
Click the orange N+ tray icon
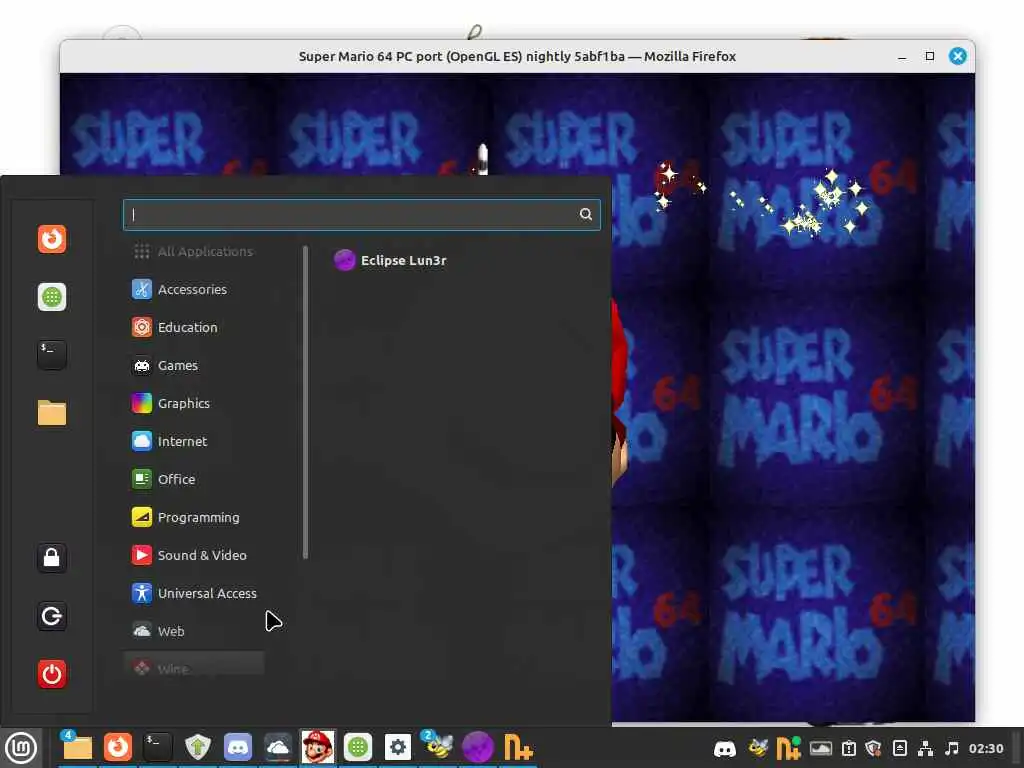tap(788, 748)
